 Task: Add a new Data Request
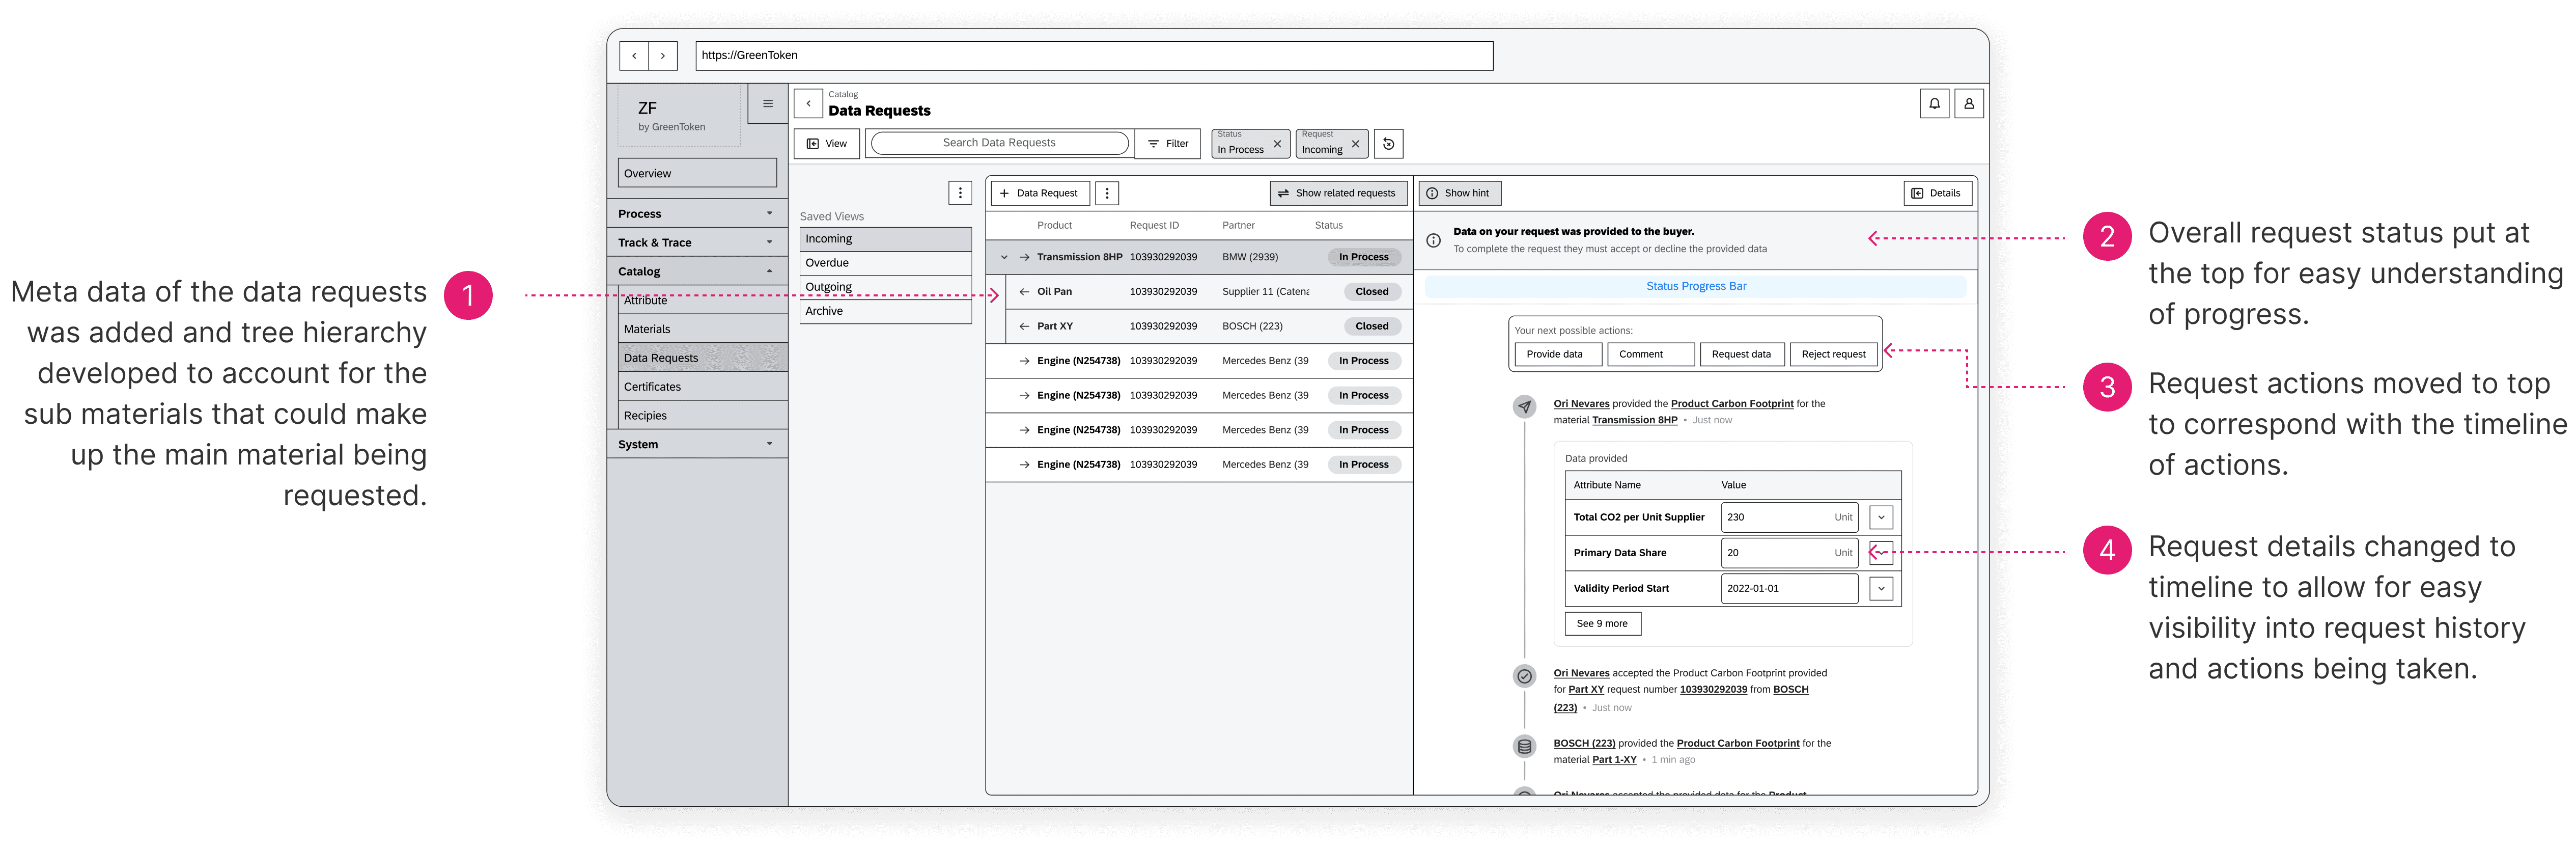(1039, 193)
